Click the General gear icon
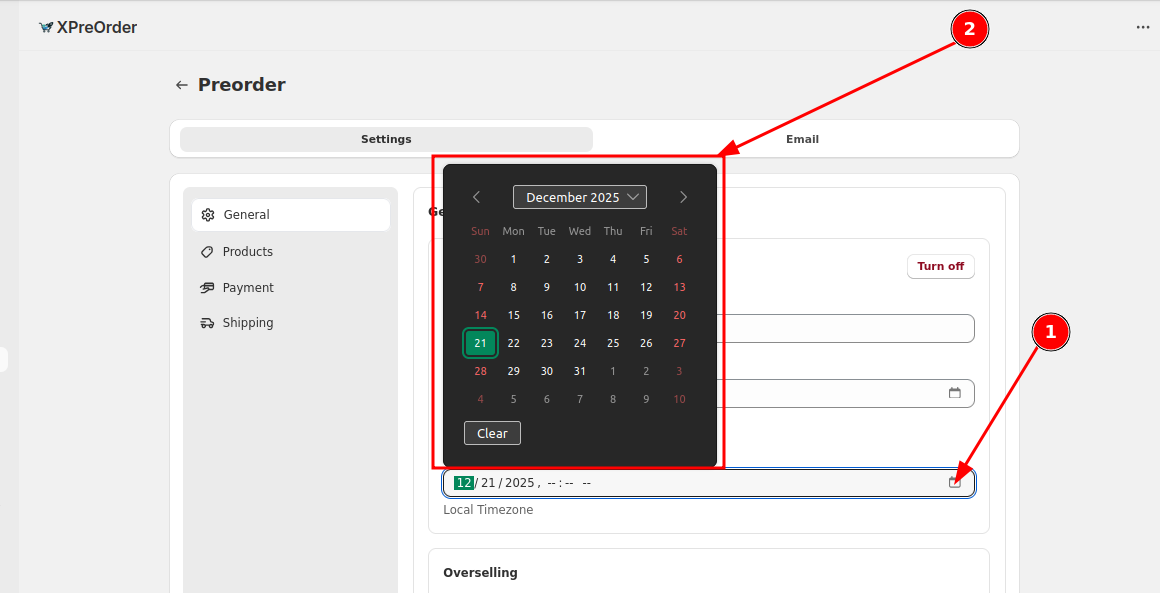1160x593 pixels. (208, 215)
